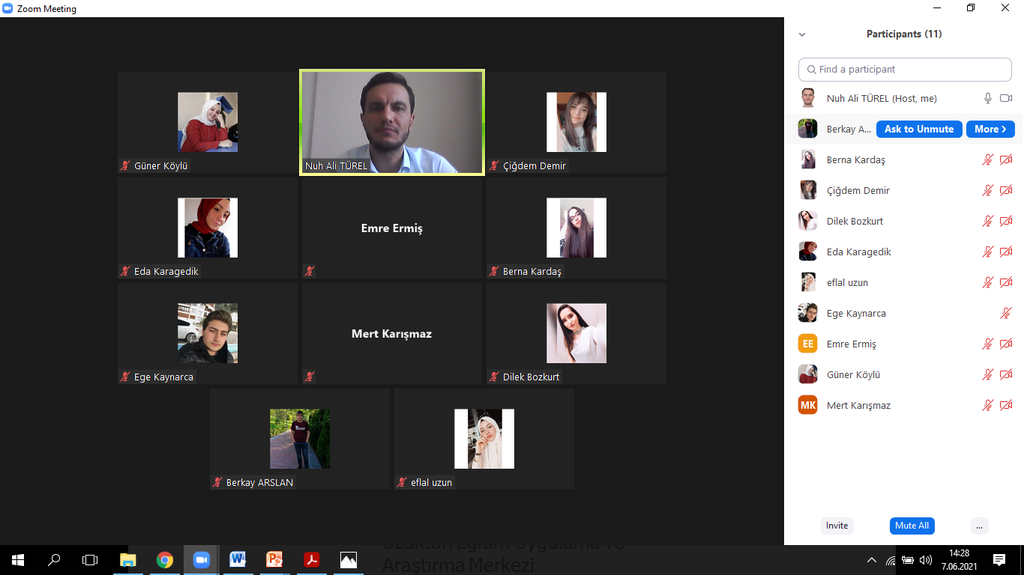This screenshot has width=1024, height=575.
Task: Open the three-dots participants options menu
Action: click(980, 526)
